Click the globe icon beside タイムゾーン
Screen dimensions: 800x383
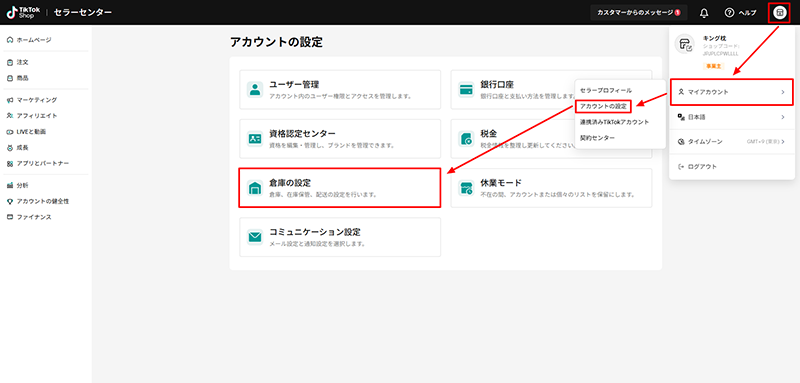click(x=681, y=142)
